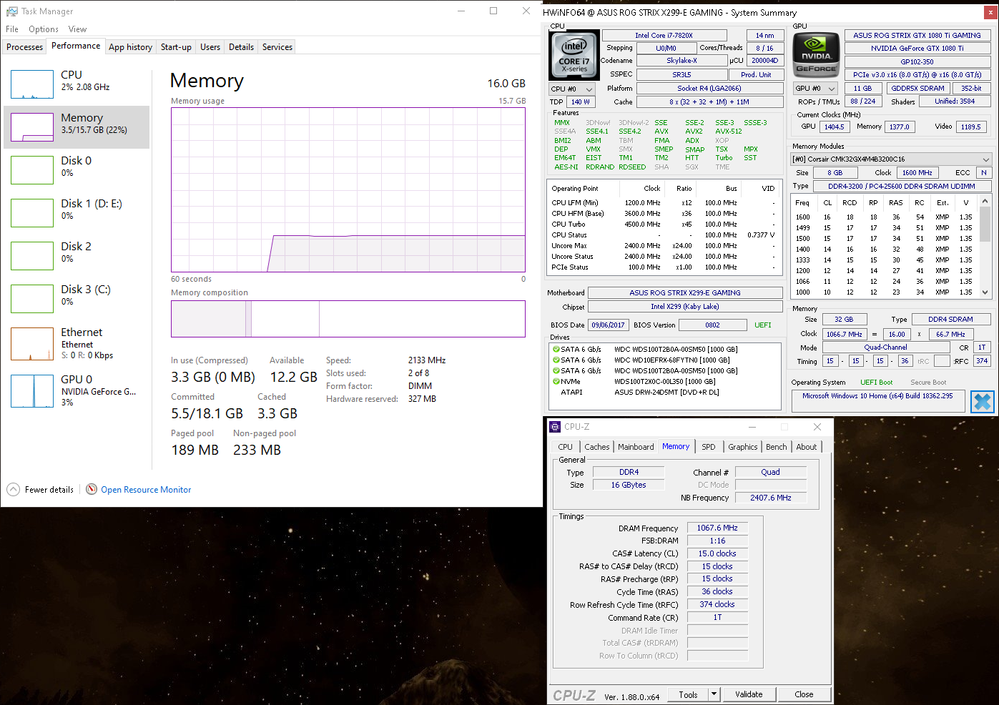The width and height of the screenshot is (999, 705).
Task: Click the ASUS ROG STRIX GTX 1080 Ti field
Action: click(x=917, y=36)
